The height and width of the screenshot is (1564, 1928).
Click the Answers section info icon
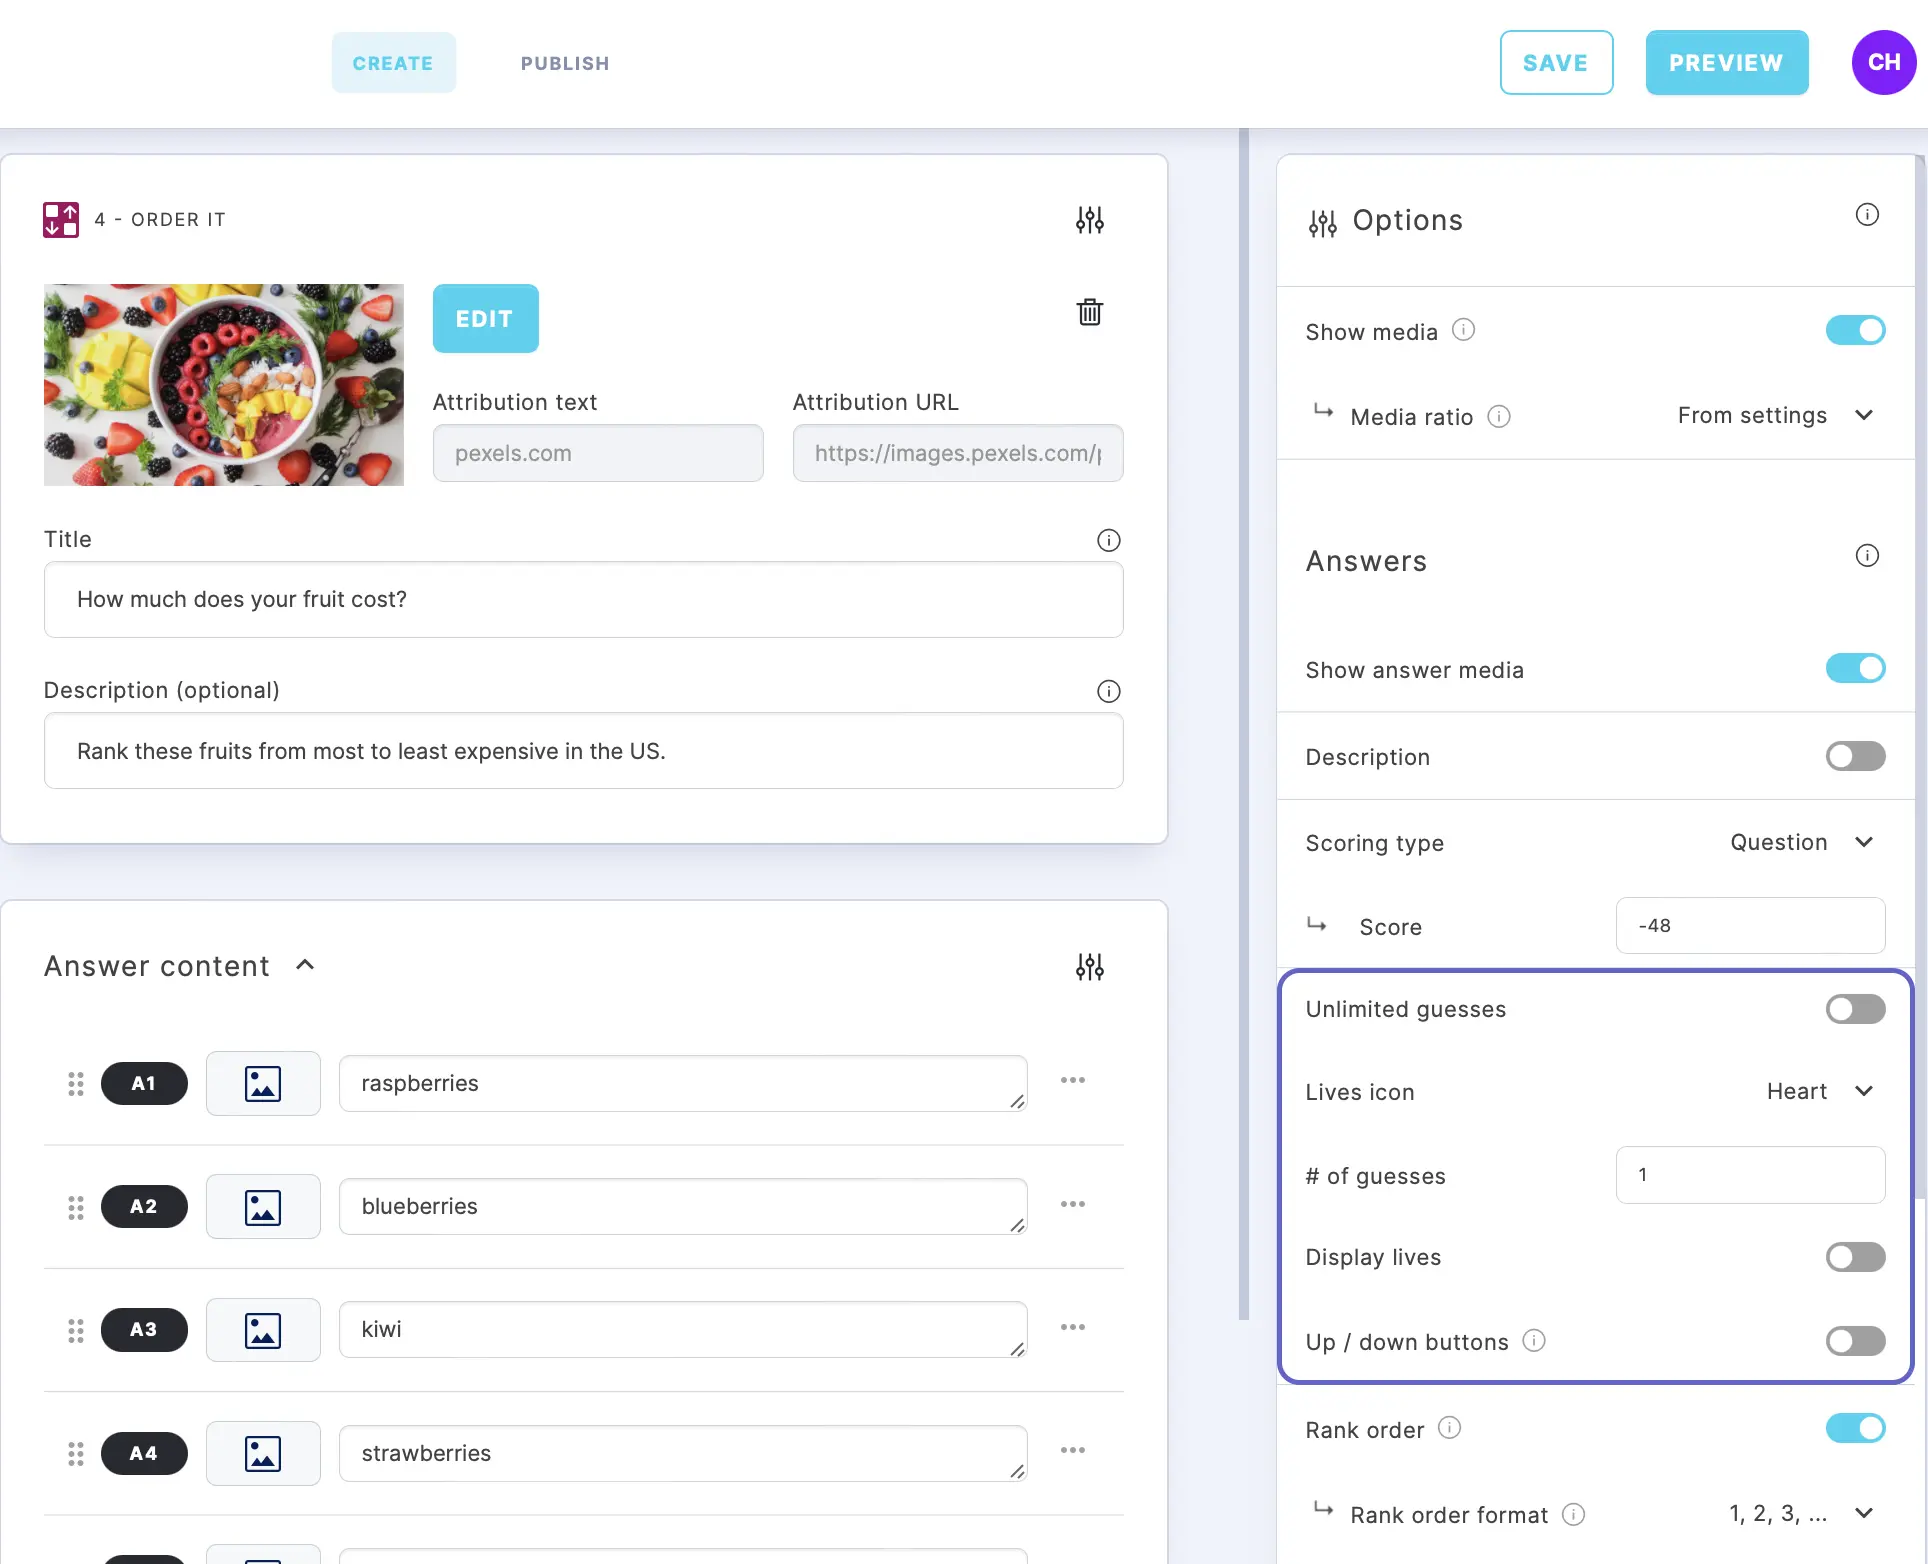1867,556
